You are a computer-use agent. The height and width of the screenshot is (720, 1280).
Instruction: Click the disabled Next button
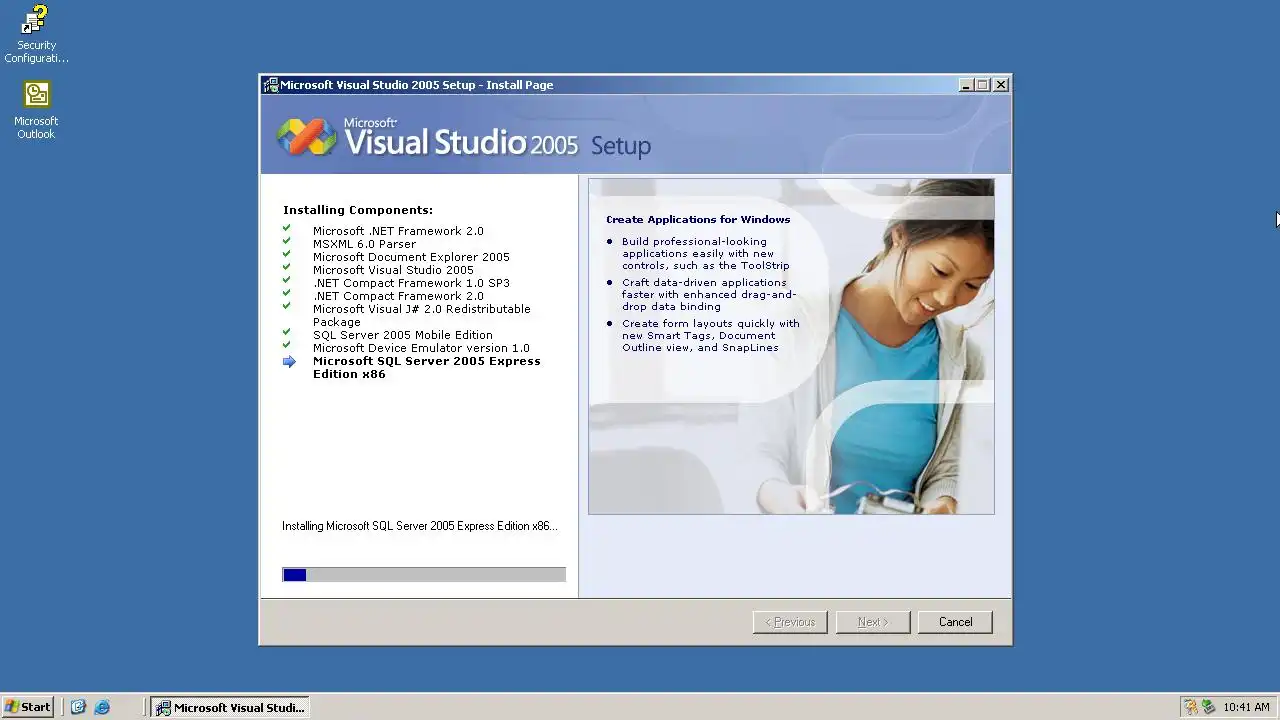pos(873,622)
